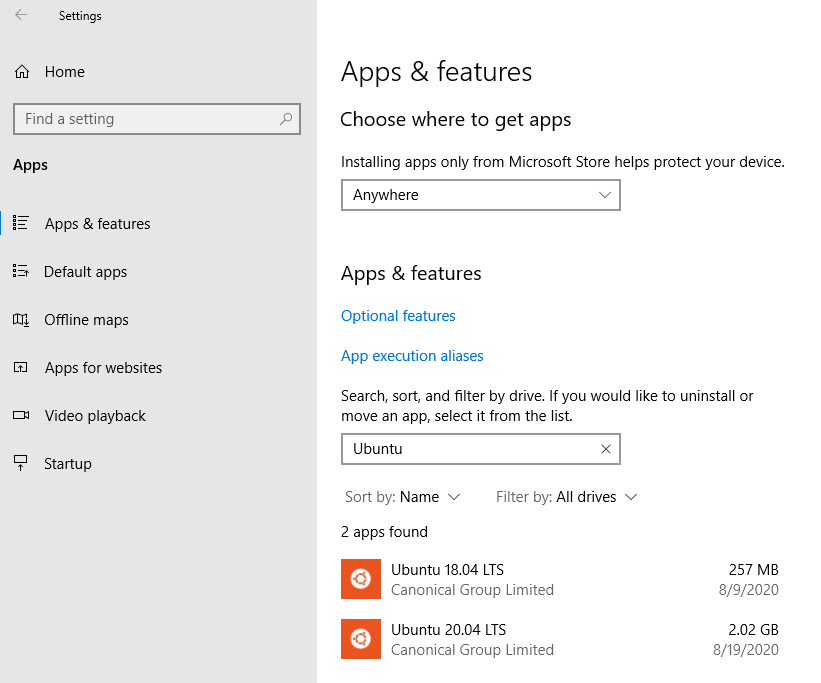The height and width of the screenshot is (683, 821).
Task: Open the Optional features link
Action: click(398, 316)
